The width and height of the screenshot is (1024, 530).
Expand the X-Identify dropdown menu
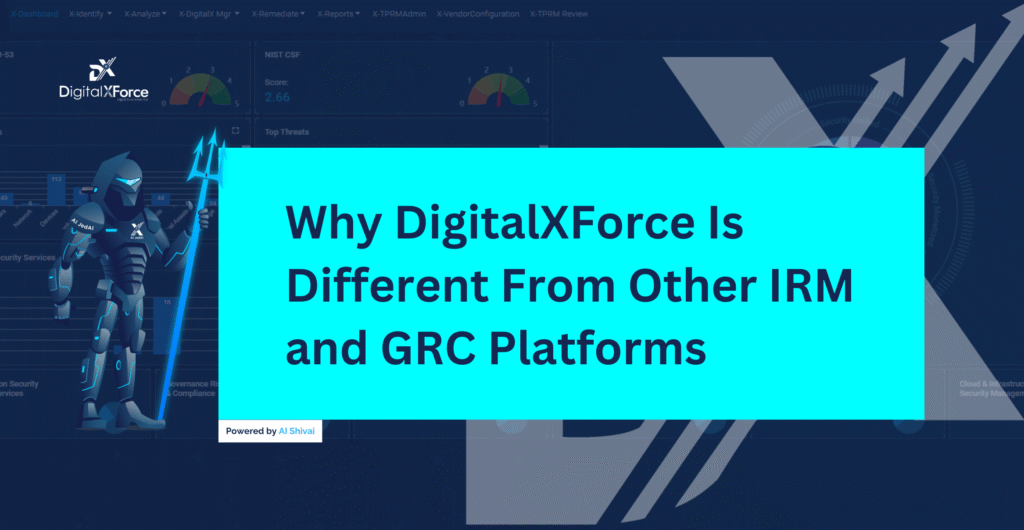[x=90, y=14]
